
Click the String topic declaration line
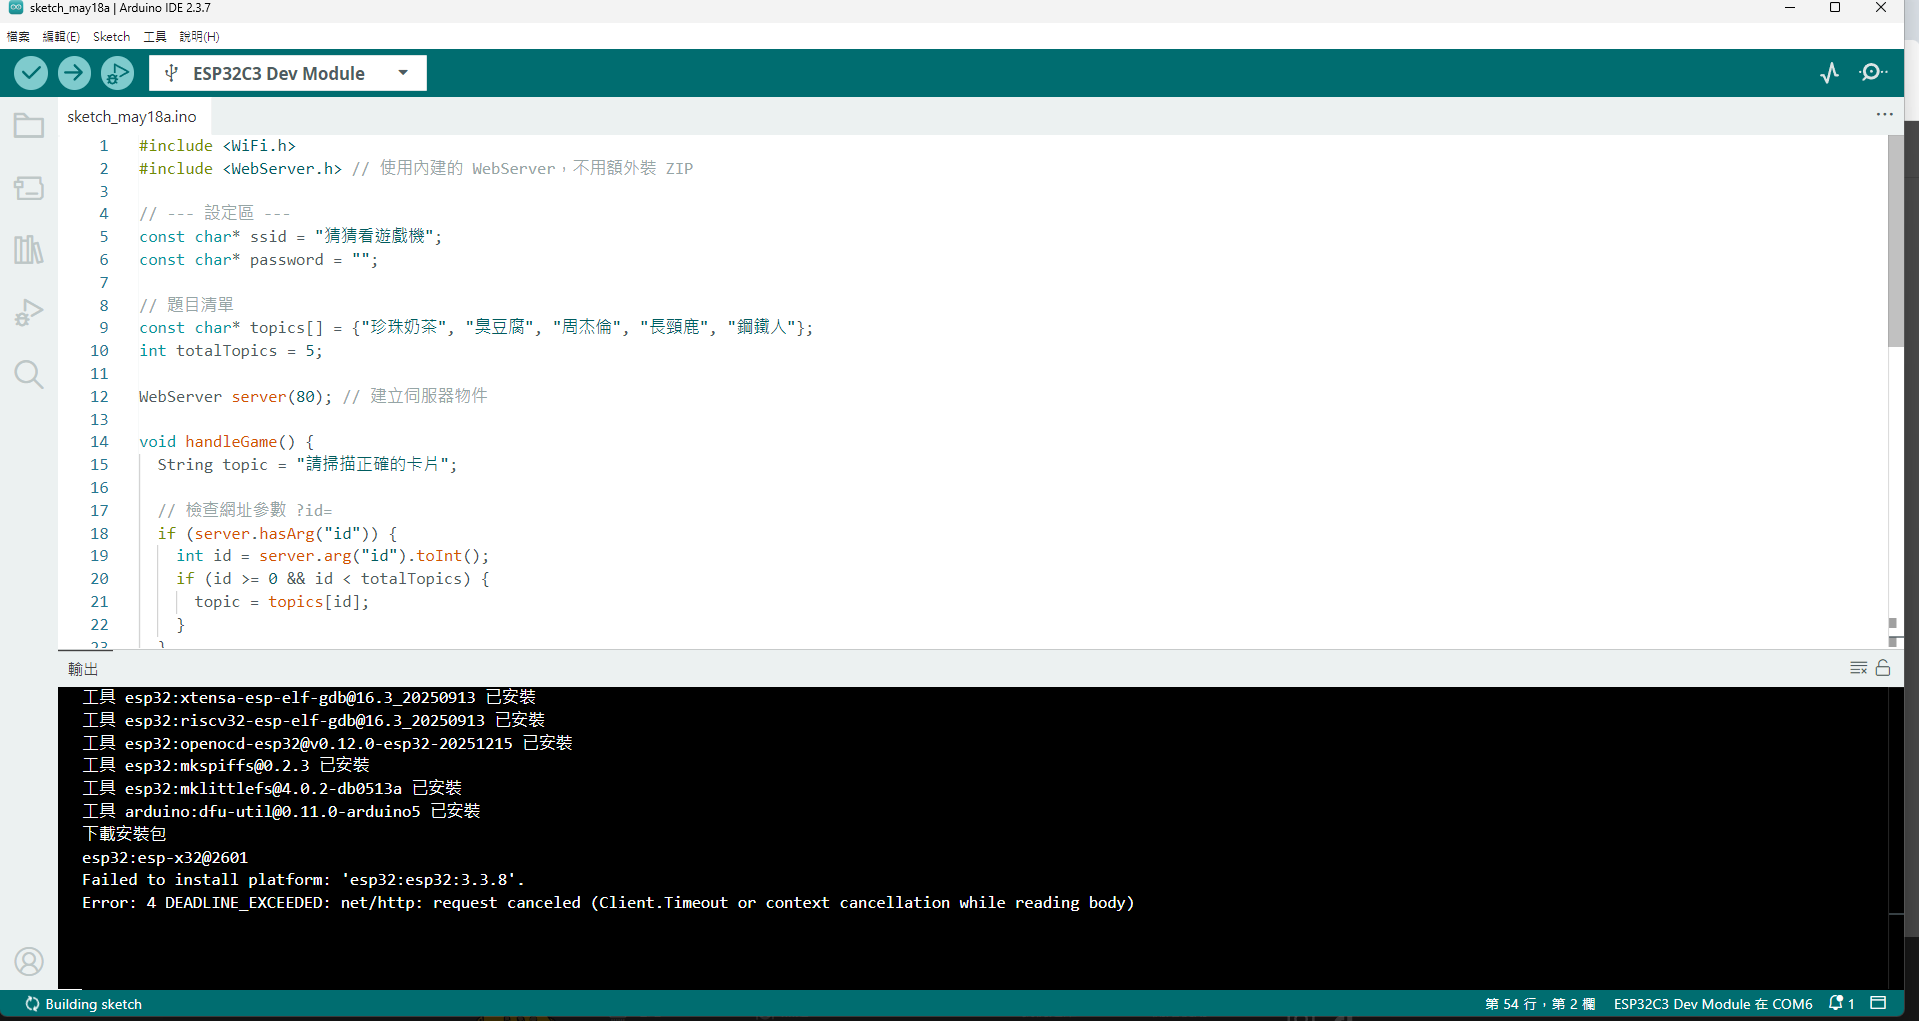tap(307, 465)
